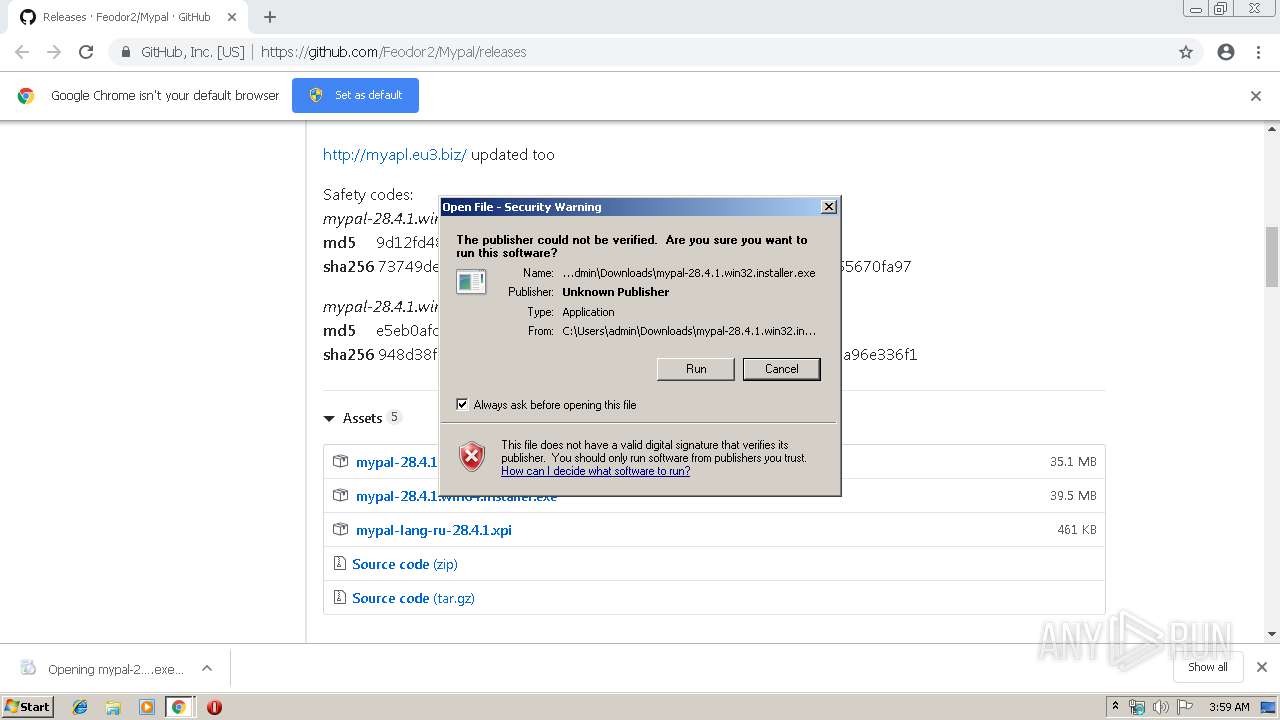
Task: Collapse the Assets section triangle
Action: click(329, 418)
